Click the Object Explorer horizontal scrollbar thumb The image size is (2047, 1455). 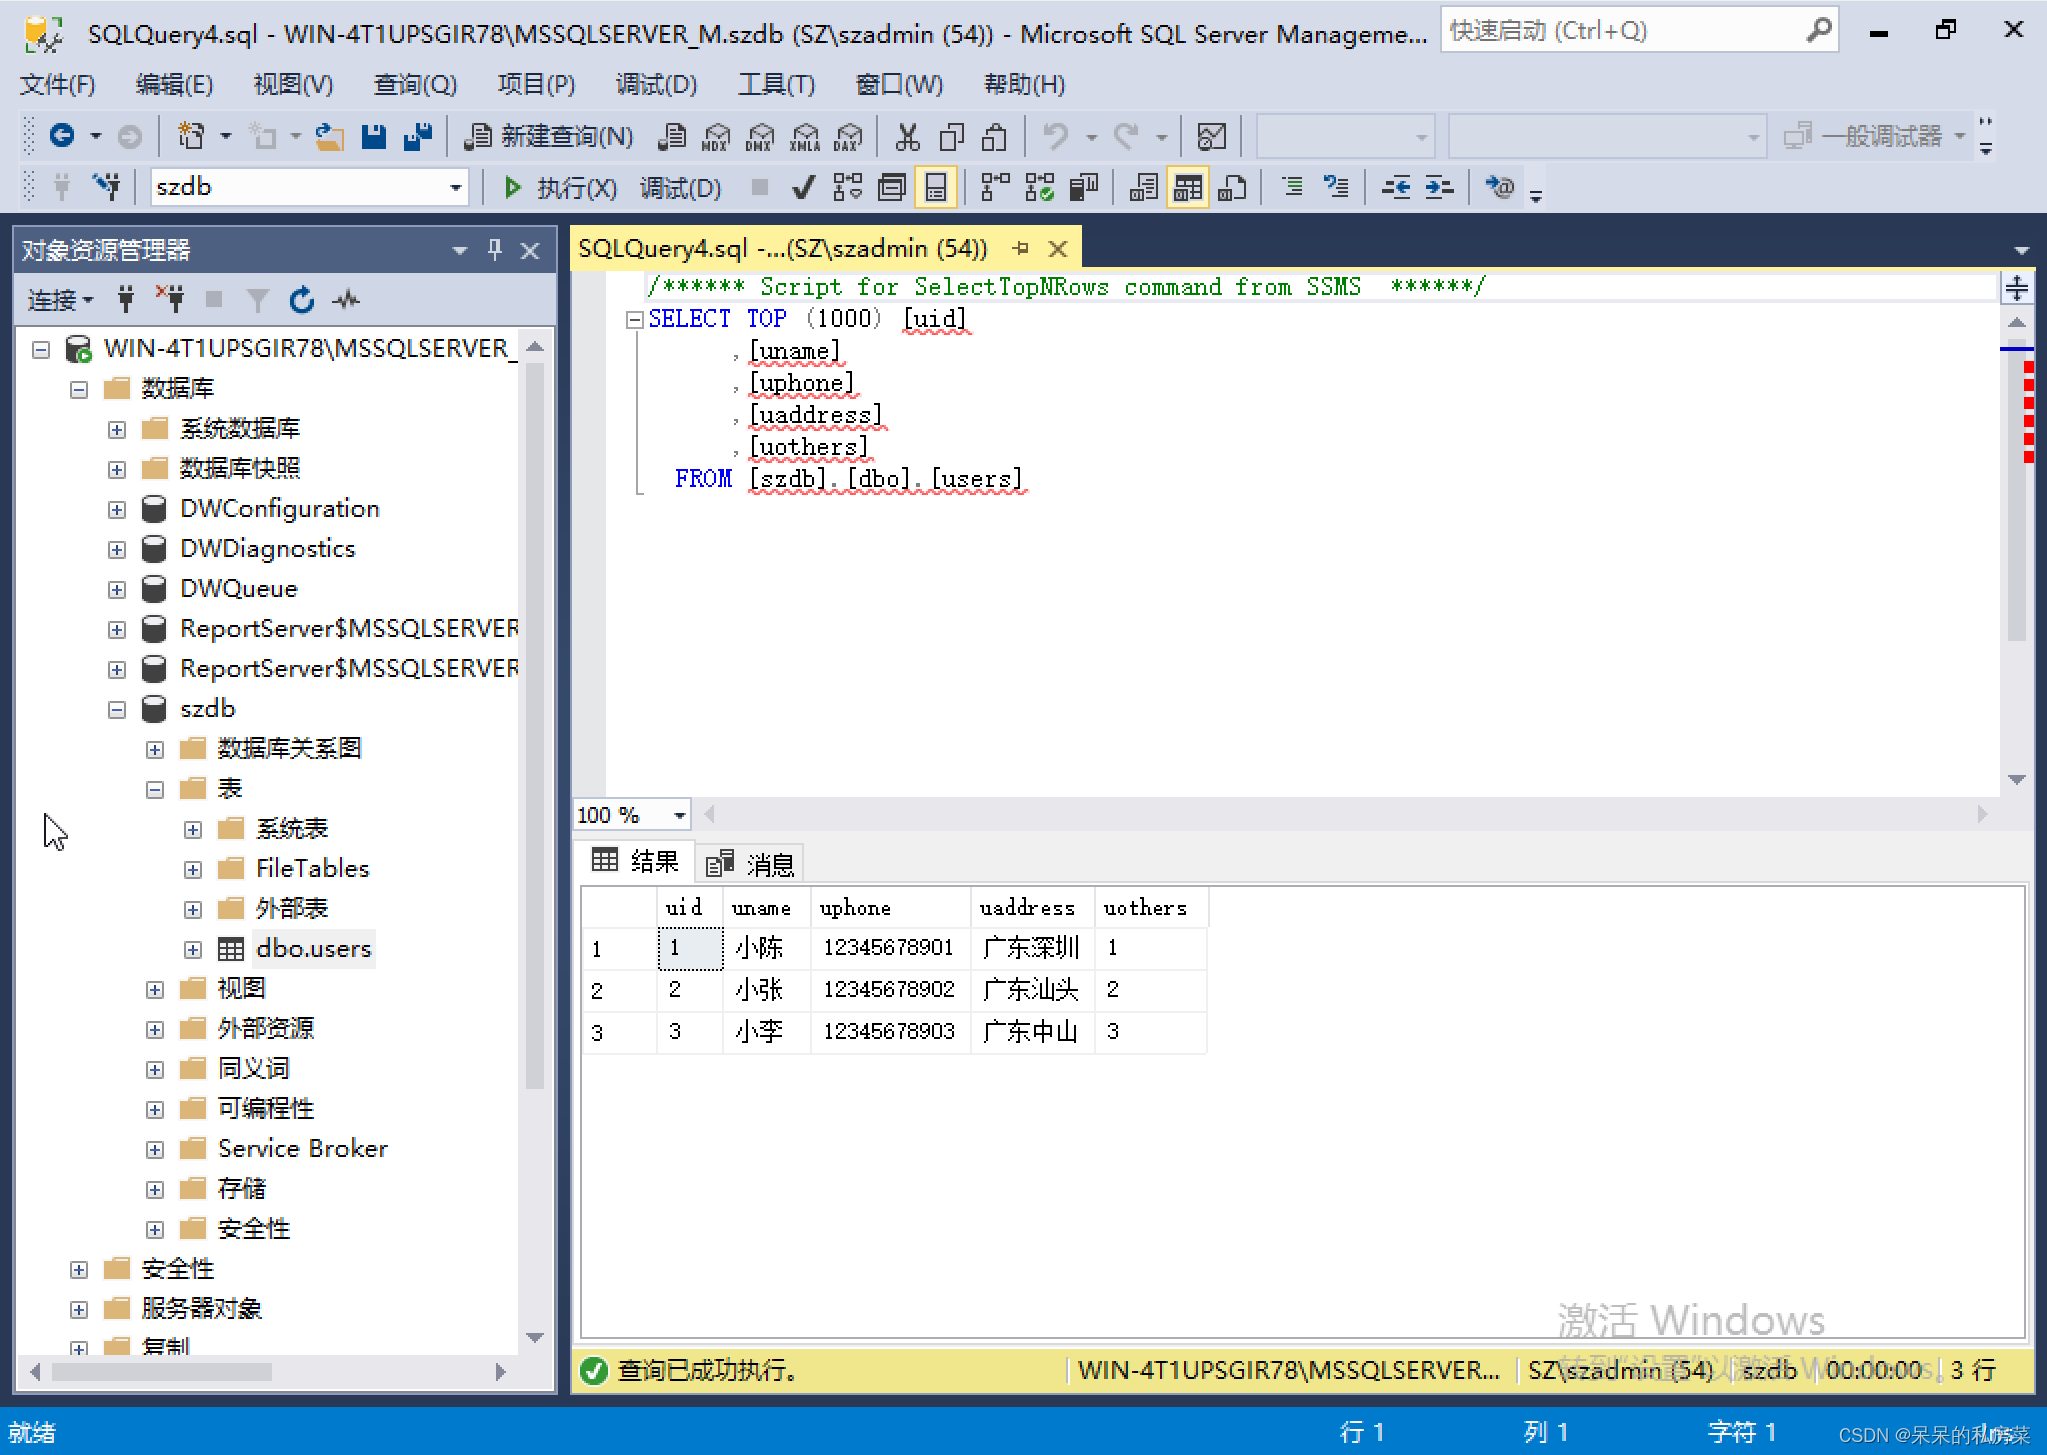pyautogui.click(x=161, y=1372)
